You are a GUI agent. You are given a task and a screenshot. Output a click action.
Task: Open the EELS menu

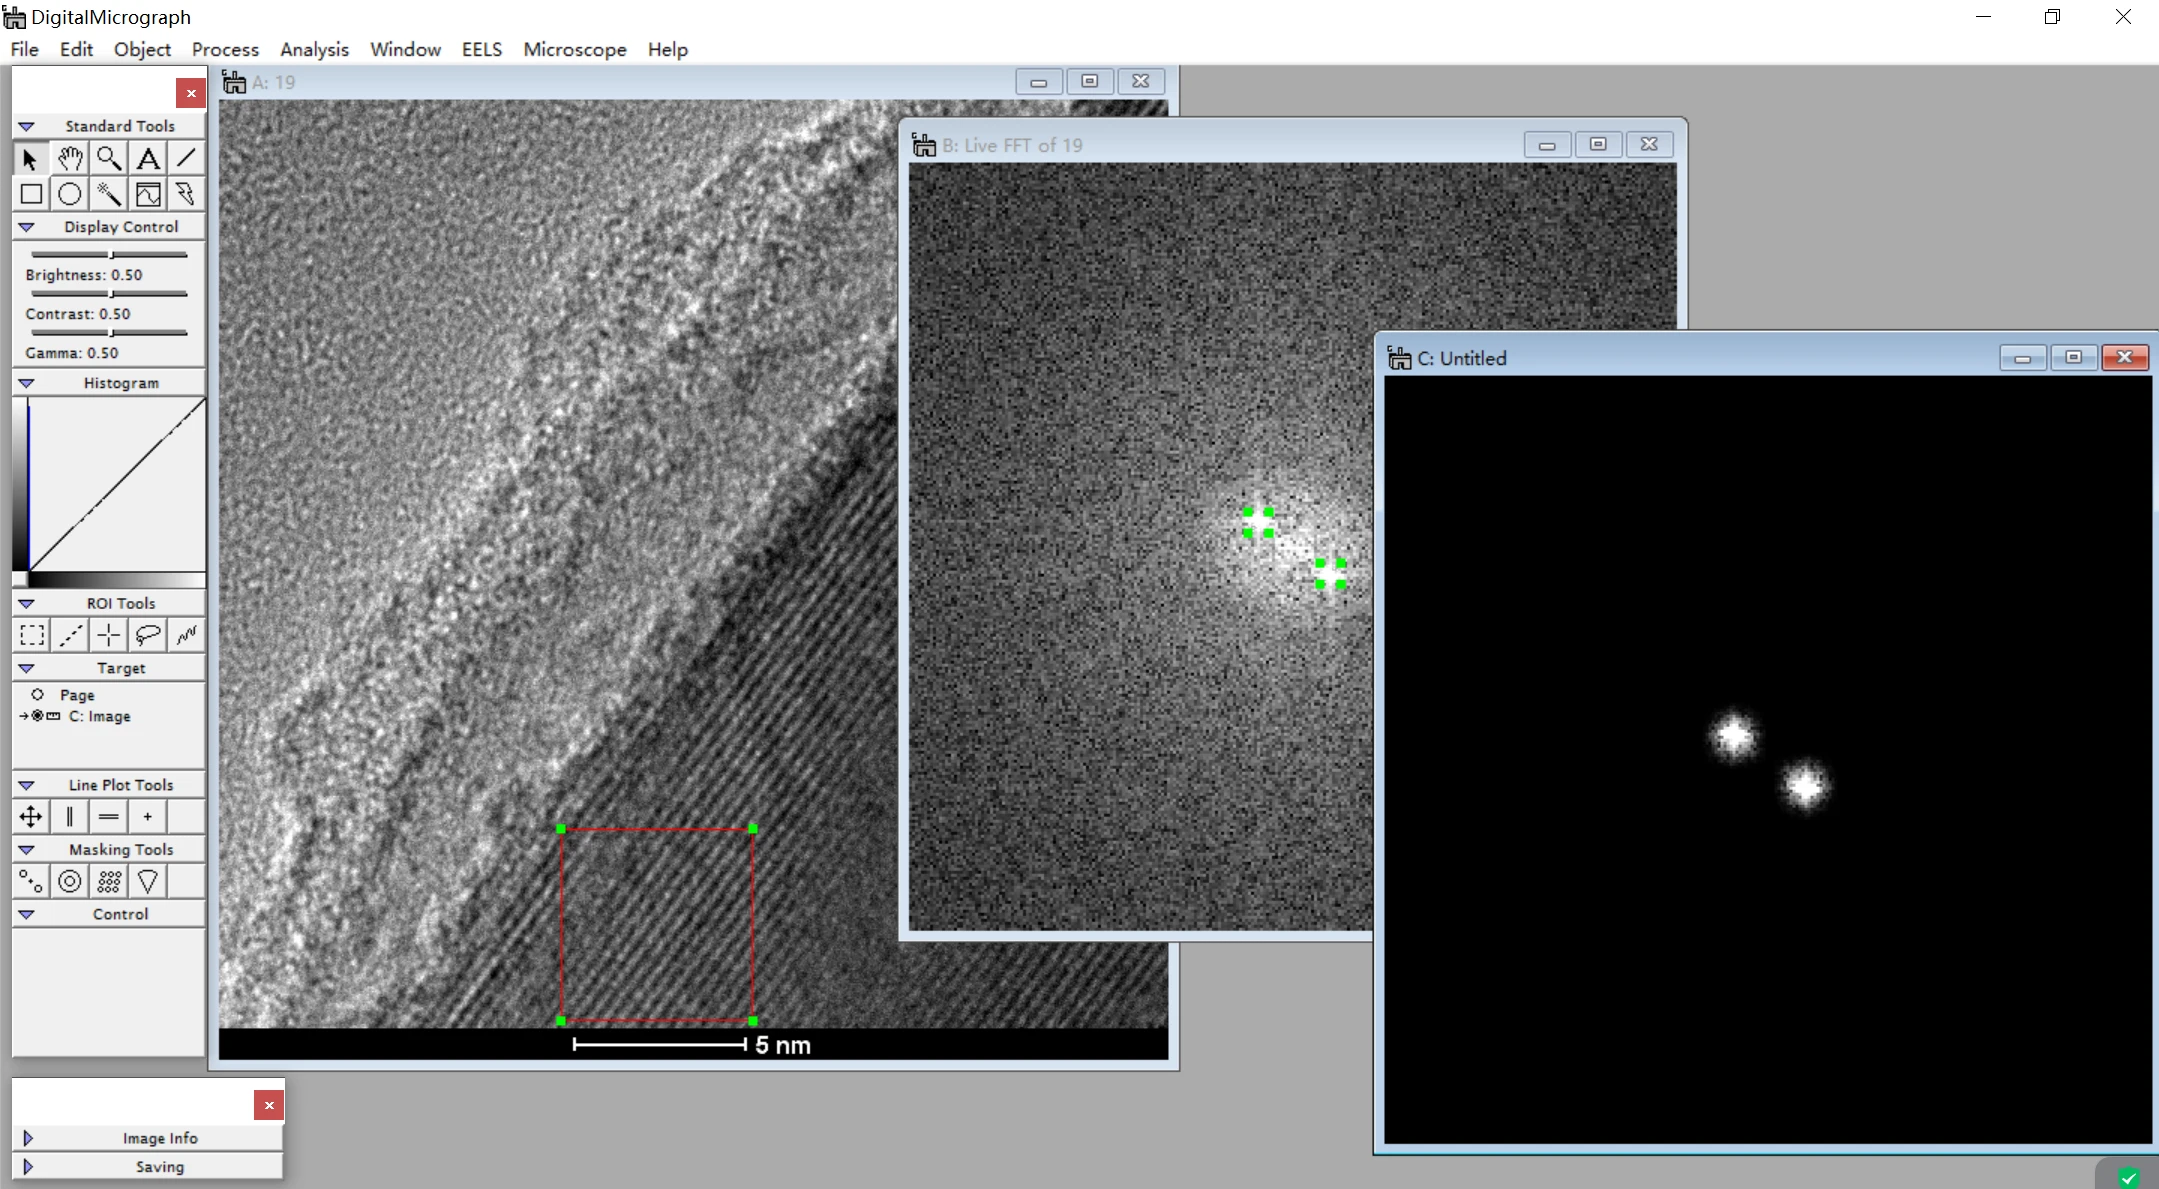pyautogui.click(x=482, y=49)
